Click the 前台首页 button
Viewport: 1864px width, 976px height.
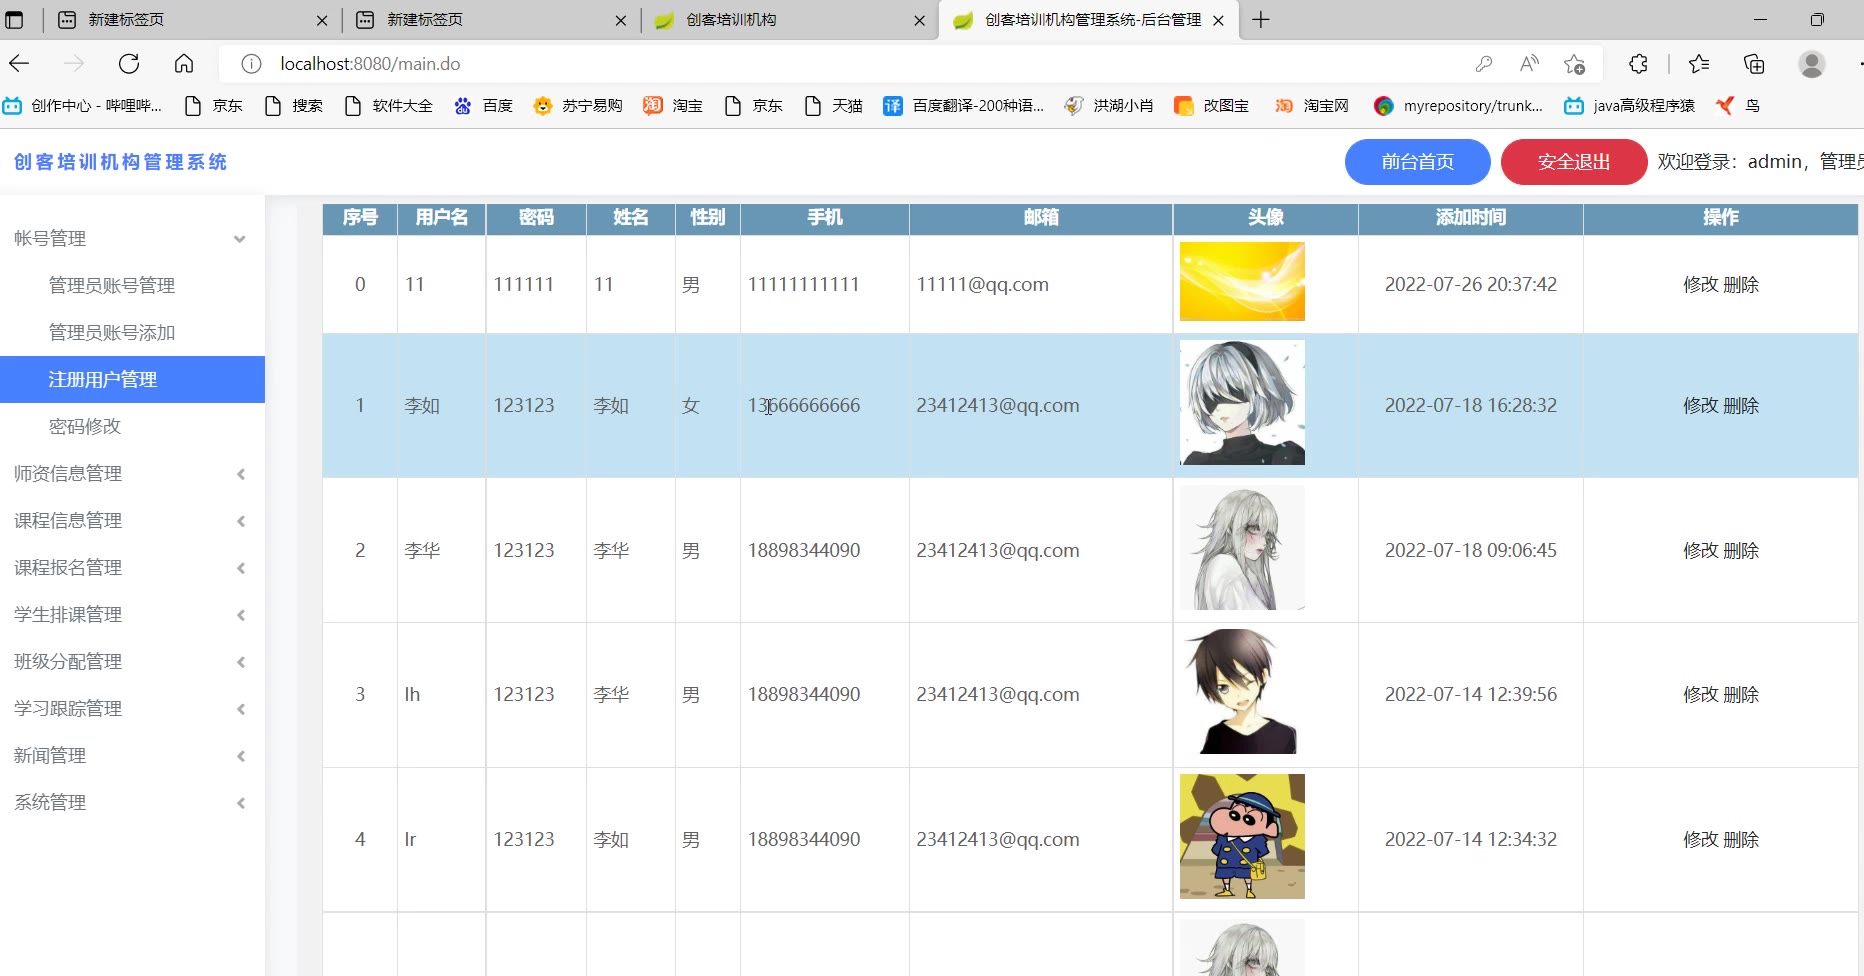(1418, 162)
